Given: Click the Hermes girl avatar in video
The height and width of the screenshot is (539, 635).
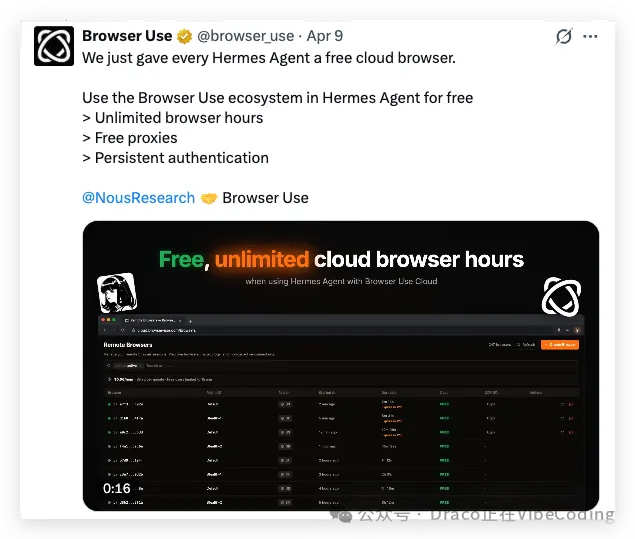Looking at the screenshot, I should (117, 293).
